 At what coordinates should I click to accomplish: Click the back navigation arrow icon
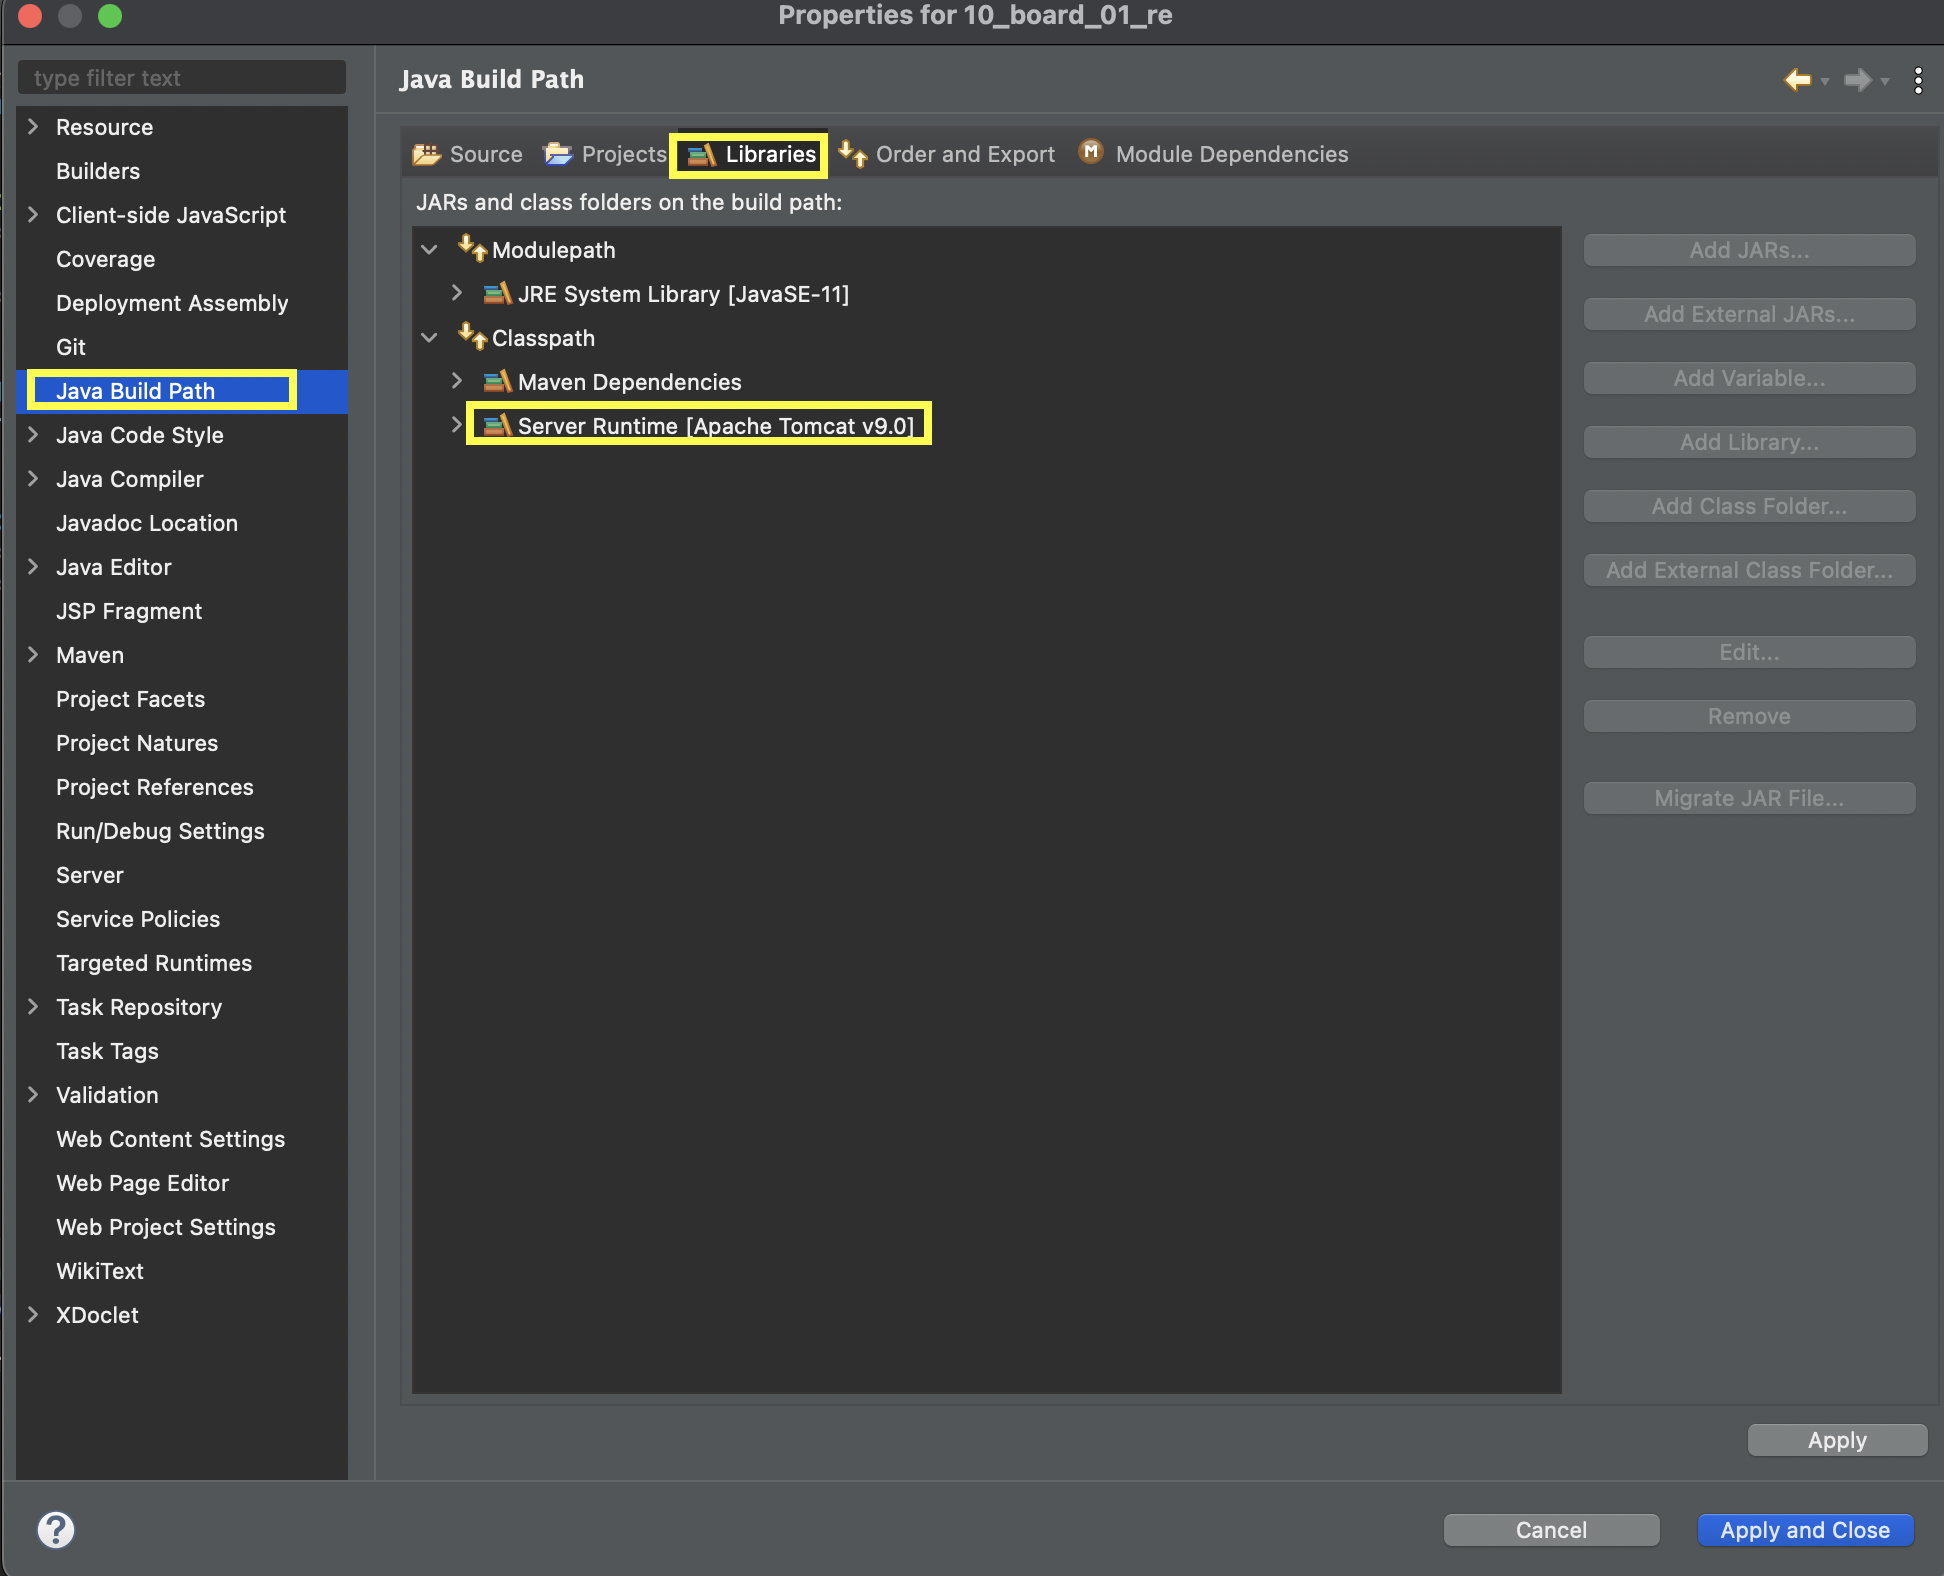point(1797,79)
